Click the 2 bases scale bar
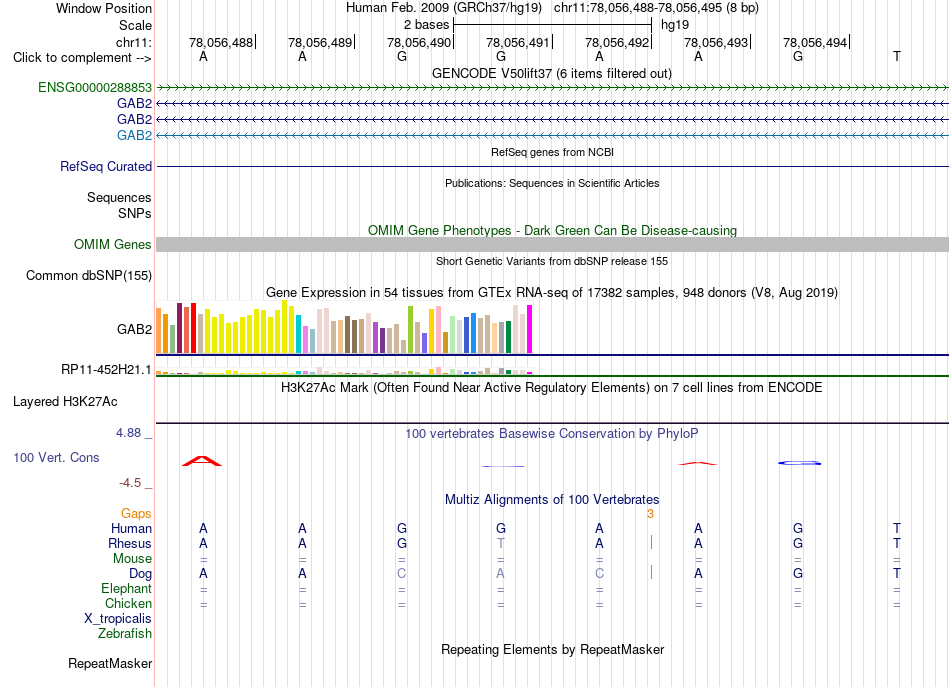This screenshot has width=950, height=687. click(x=552, y=25)
